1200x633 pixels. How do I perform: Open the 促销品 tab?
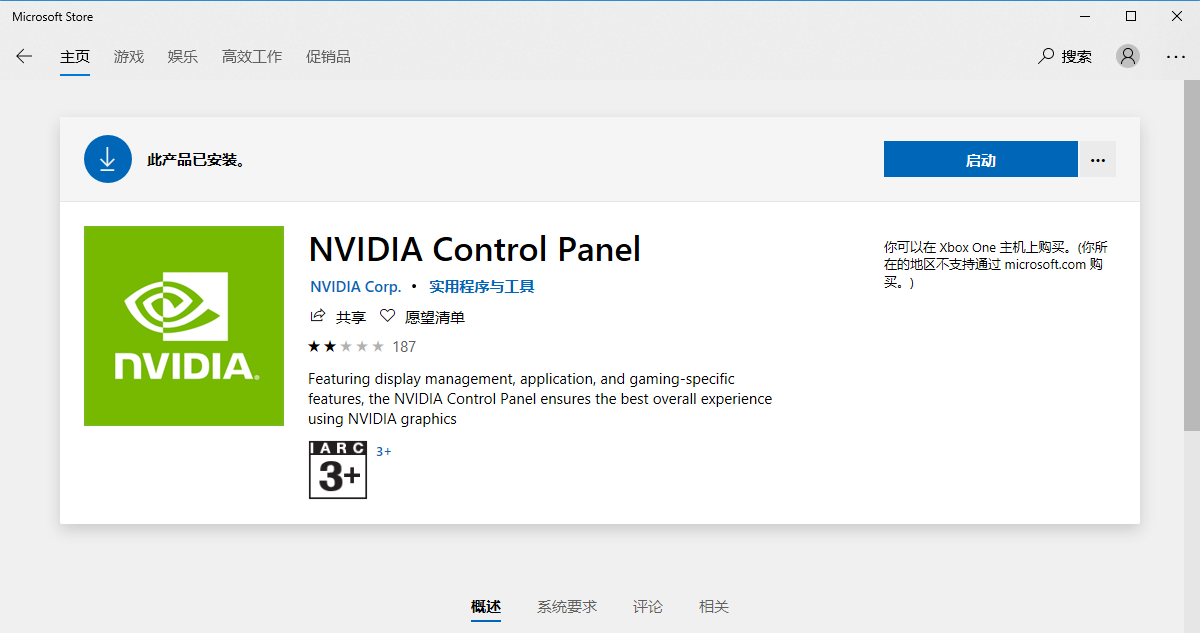pos(328,57)
